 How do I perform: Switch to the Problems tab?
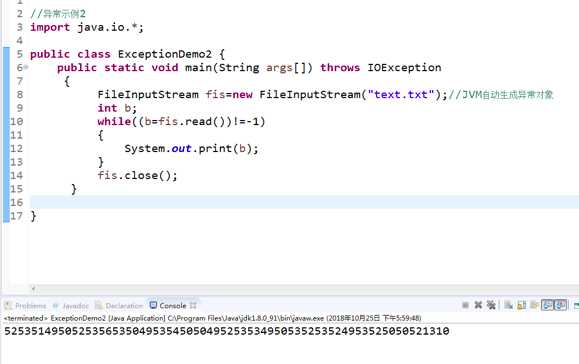(26, 306)
